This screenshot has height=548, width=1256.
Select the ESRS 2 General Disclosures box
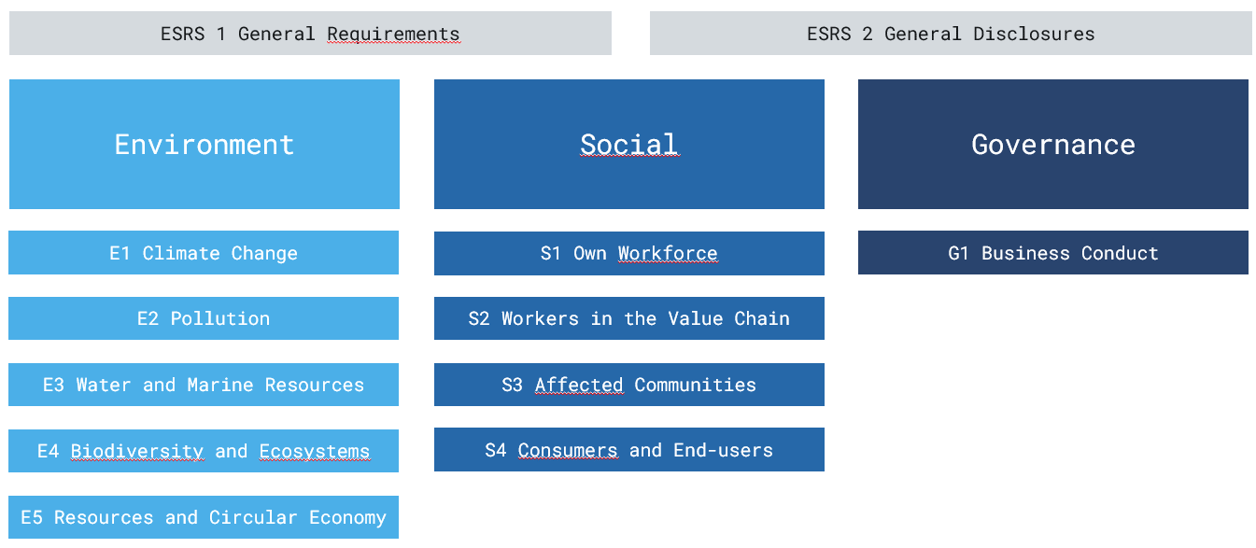pyautogui.click(x=950, y=33)
